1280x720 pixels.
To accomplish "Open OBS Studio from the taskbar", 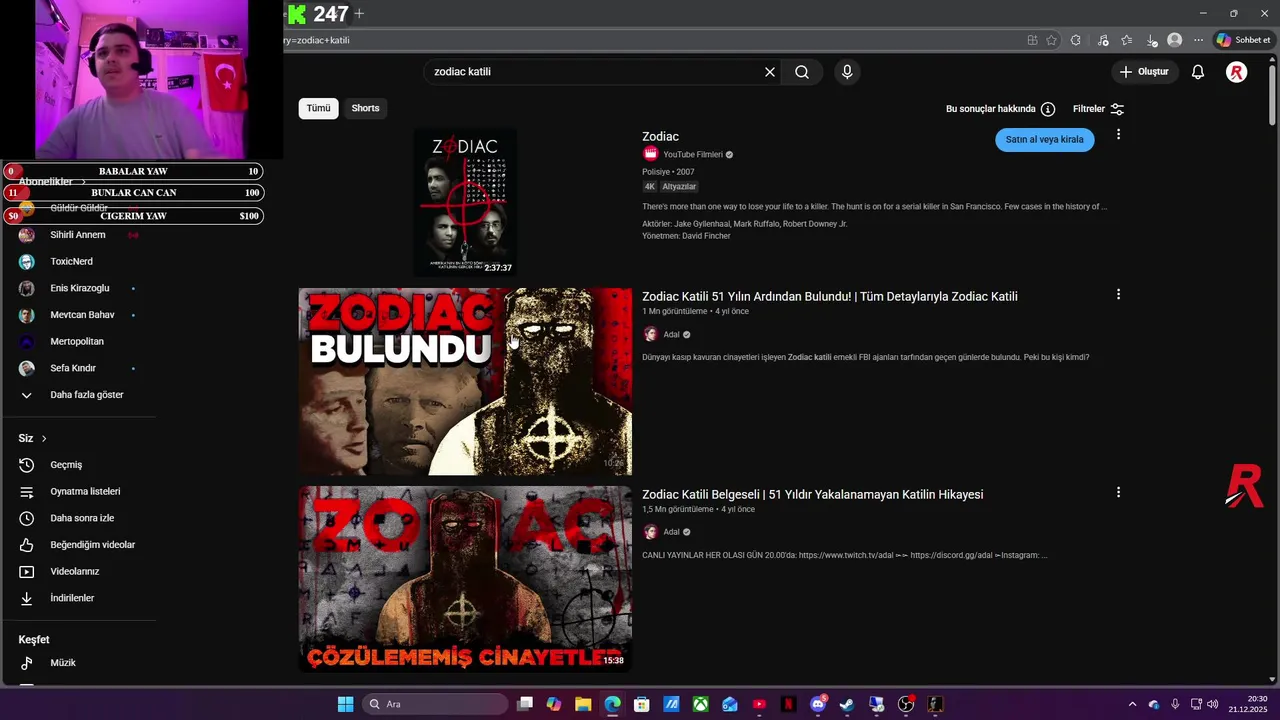I will coord(906,704).
